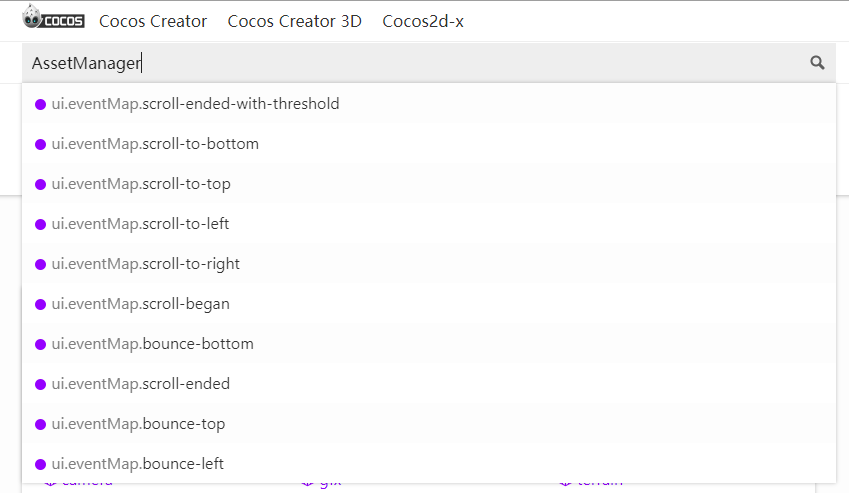Select ui.eventMap.scroll-to-right suggestion
849x493 pixels.
pyautogui.click(x=146, y=264)
